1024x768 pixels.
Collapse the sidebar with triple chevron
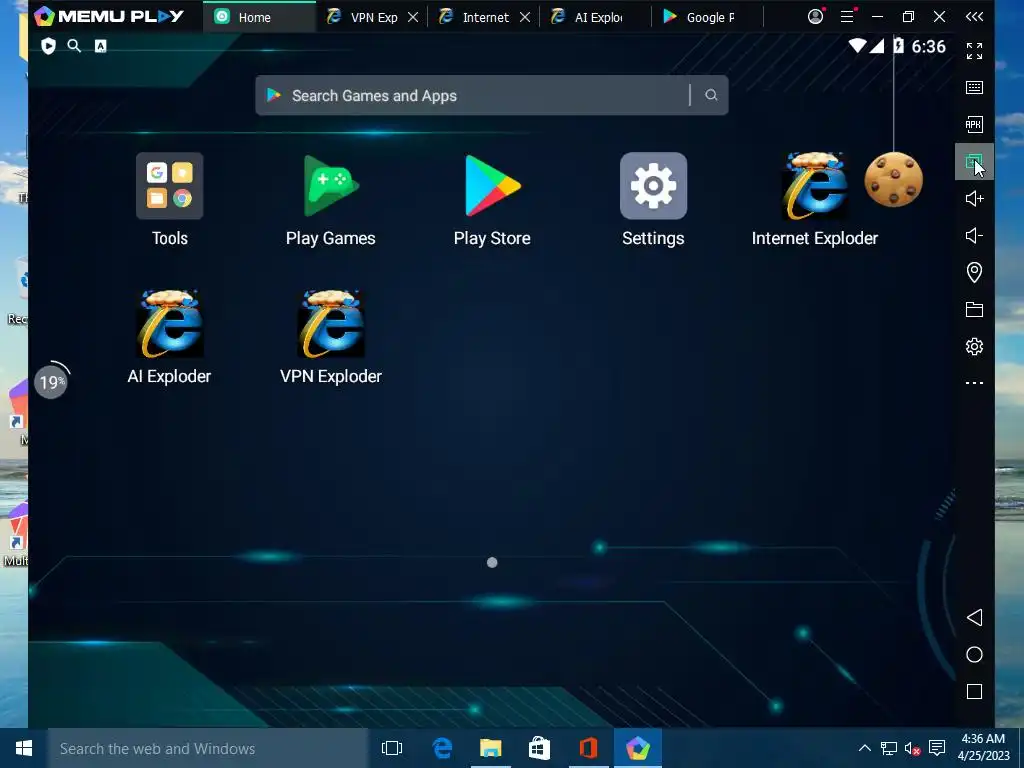point(974,16)
